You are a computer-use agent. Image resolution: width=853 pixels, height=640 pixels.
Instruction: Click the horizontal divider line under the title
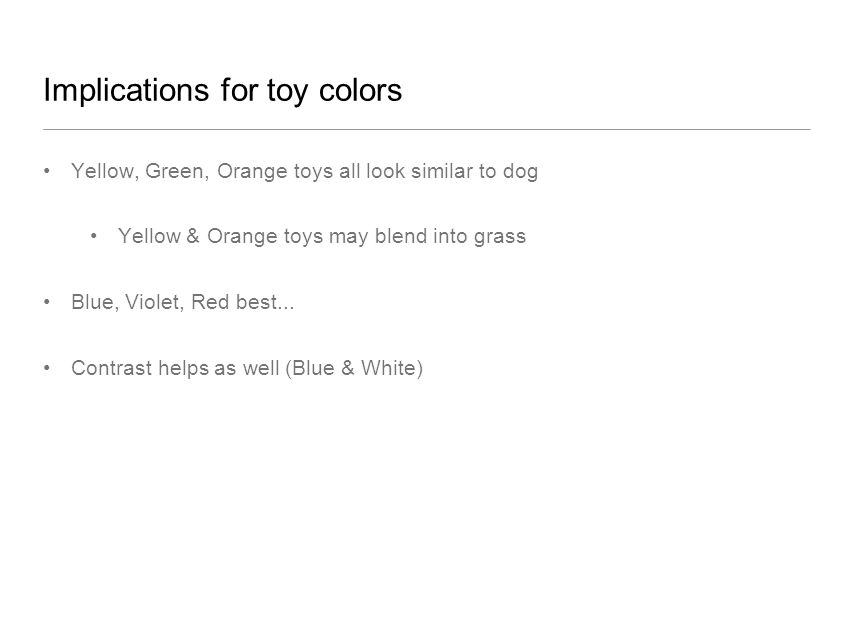point(426,130)
